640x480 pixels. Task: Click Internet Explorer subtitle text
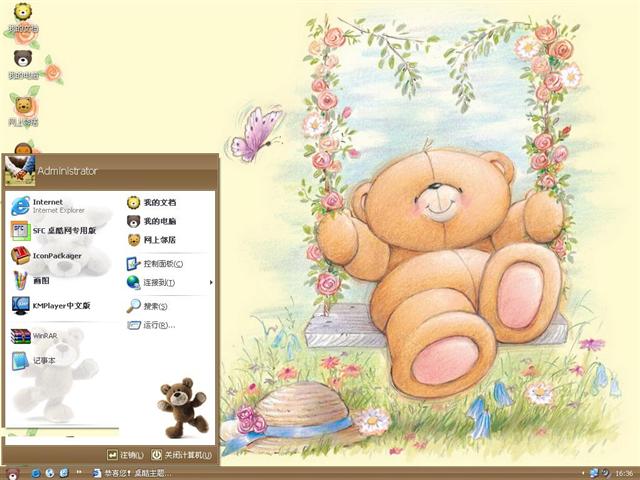[x=59, y=211]
